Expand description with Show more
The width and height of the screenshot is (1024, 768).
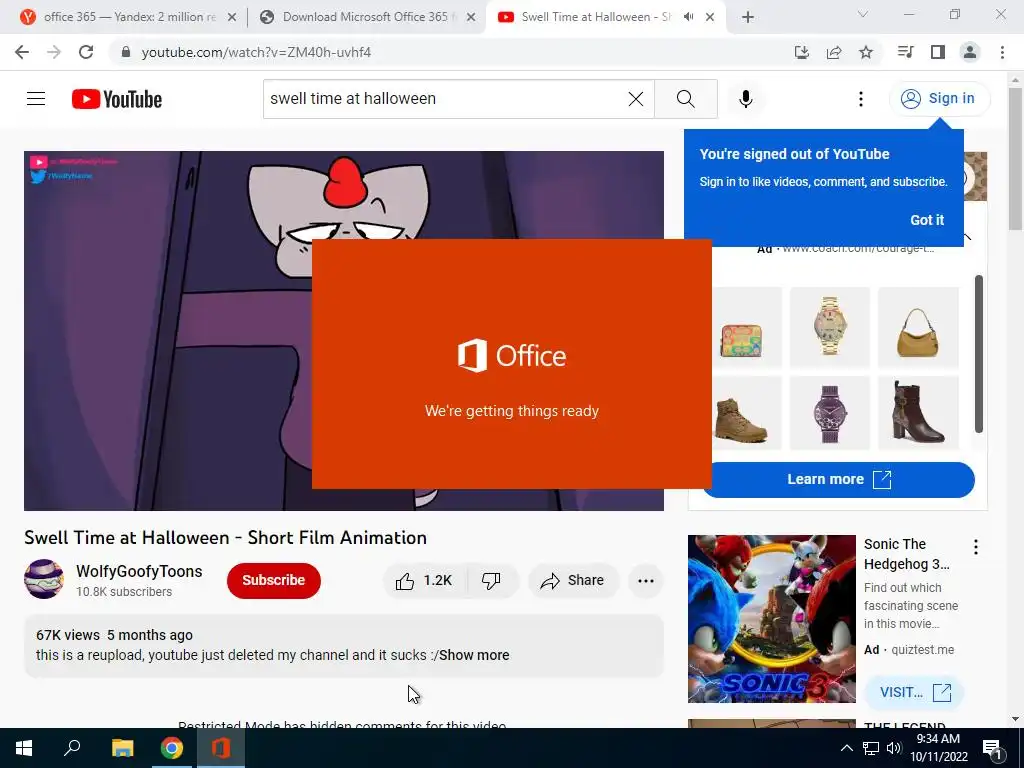click(474, 655)
